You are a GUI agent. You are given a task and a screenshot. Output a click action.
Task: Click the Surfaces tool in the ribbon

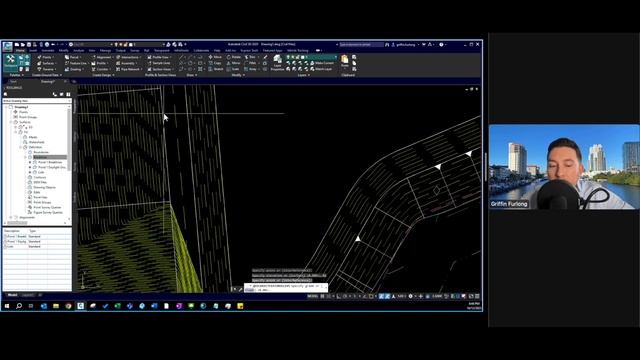(x=46, y=63)
